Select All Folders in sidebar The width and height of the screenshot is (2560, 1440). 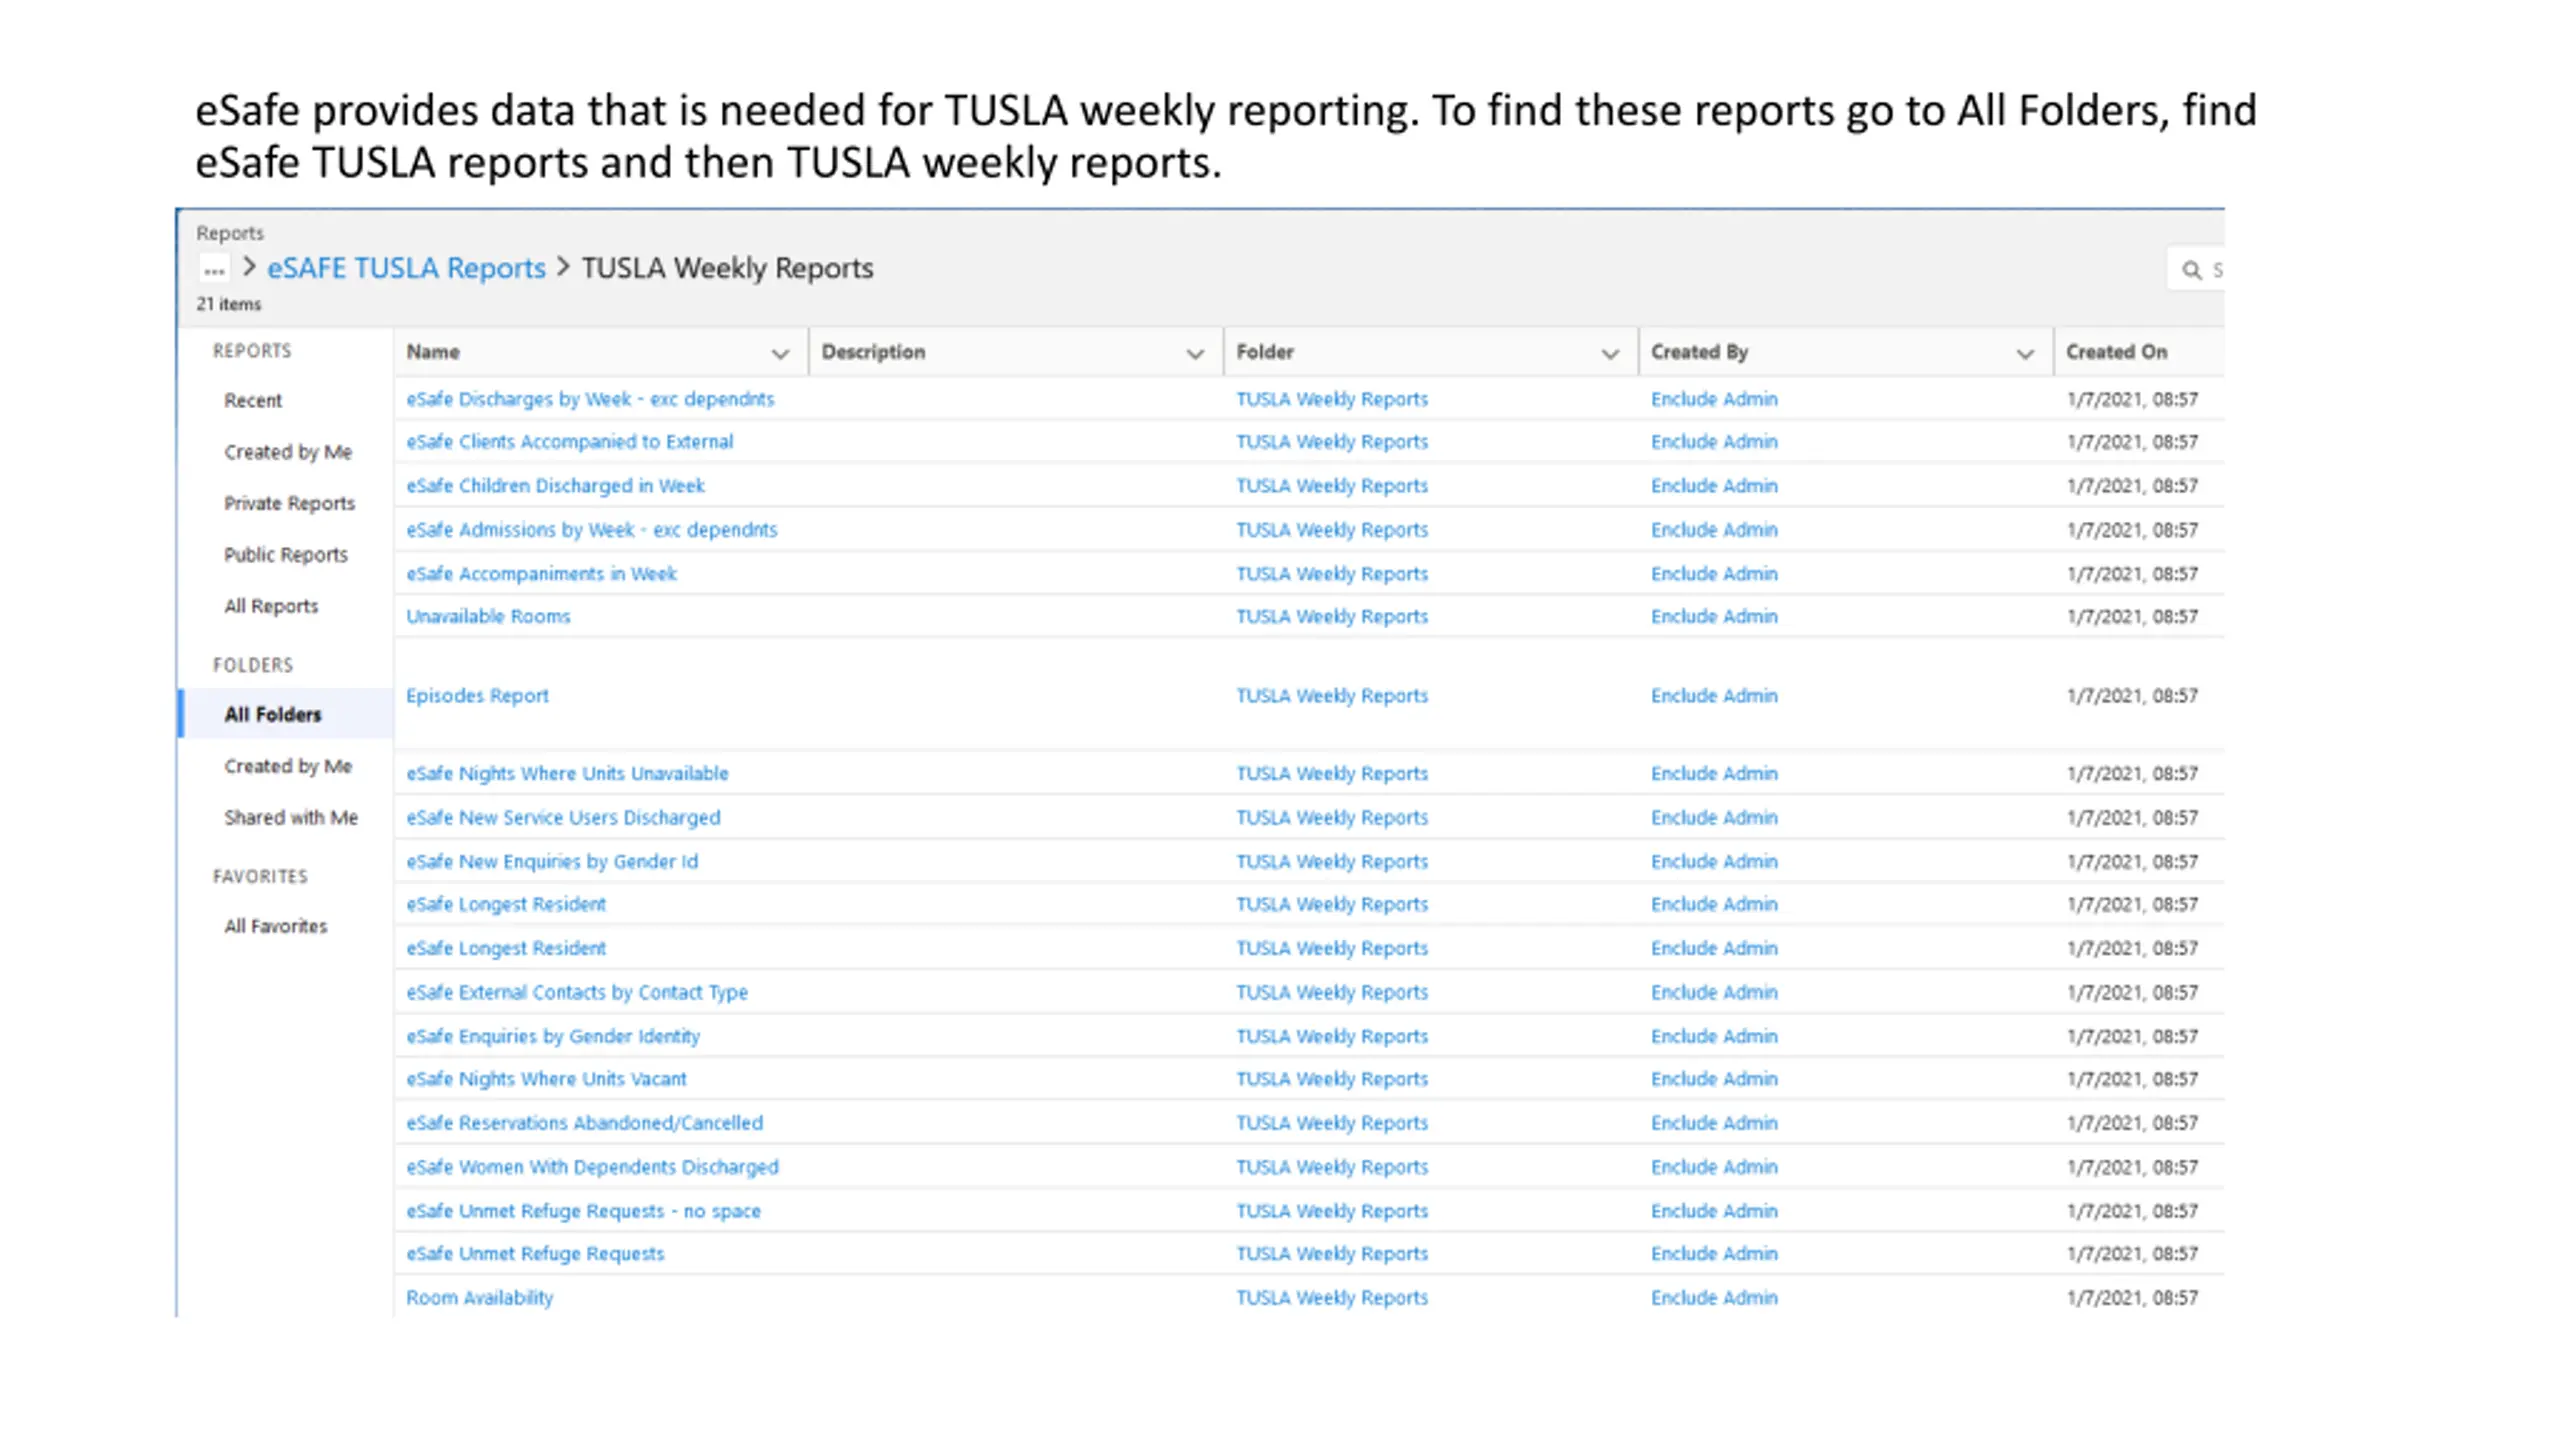coord(273,714)
